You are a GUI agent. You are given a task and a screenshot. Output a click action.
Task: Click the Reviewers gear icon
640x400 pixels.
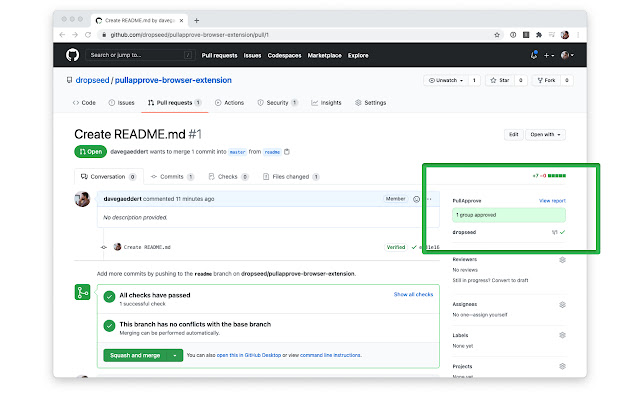click(x=562, y=259)
